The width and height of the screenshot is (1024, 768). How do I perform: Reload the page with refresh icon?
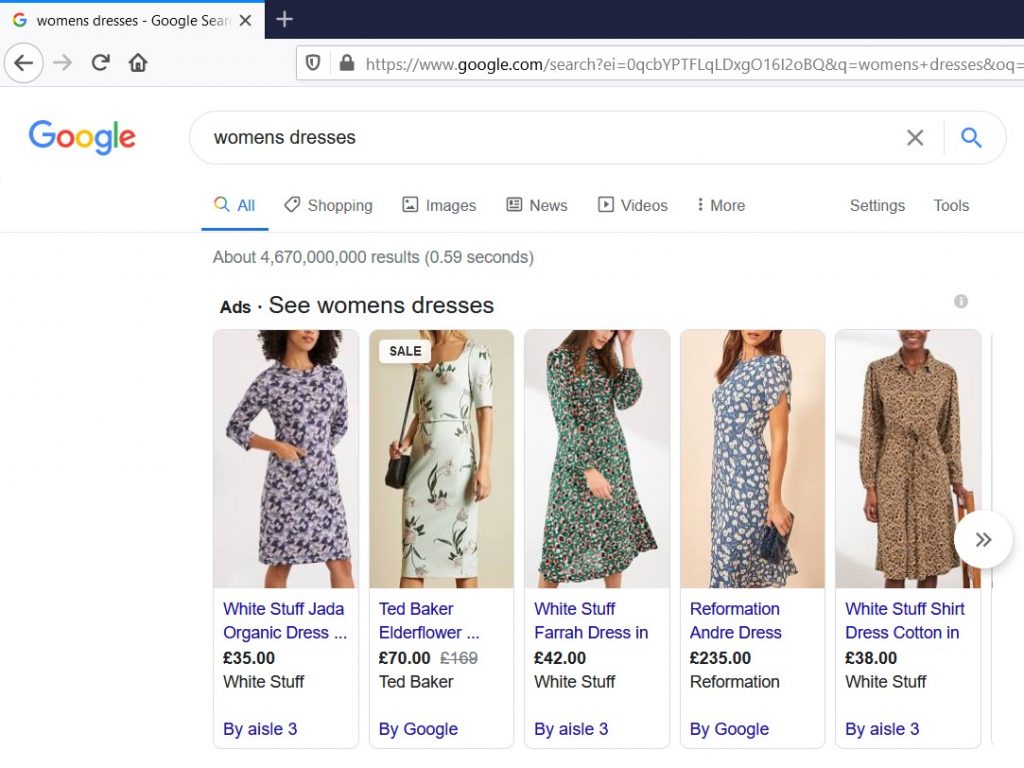(x=100, y=63)
